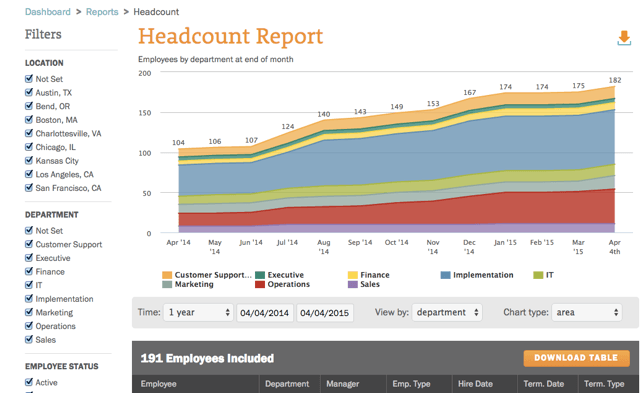Click the Marketing legend swatch

pyautogui.click(x=167, y=284)
